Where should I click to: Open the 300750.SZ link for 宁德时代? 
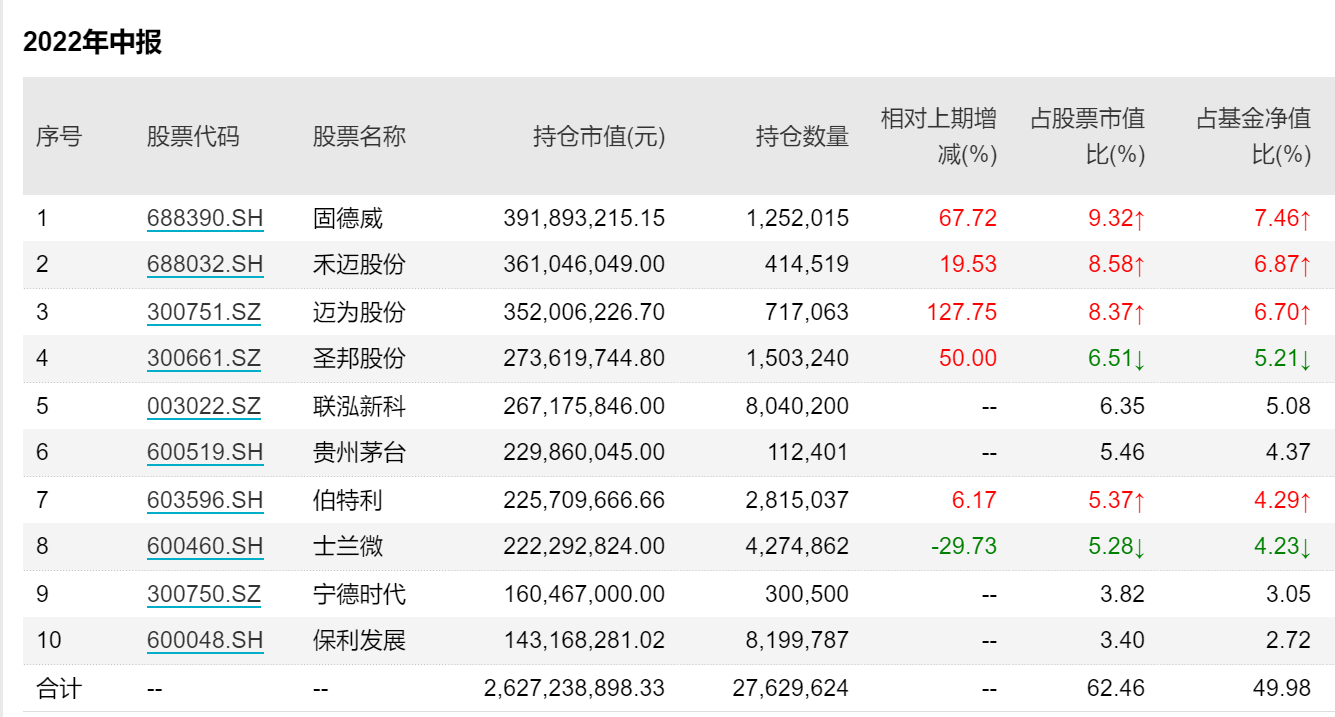[x=204, y=594]
